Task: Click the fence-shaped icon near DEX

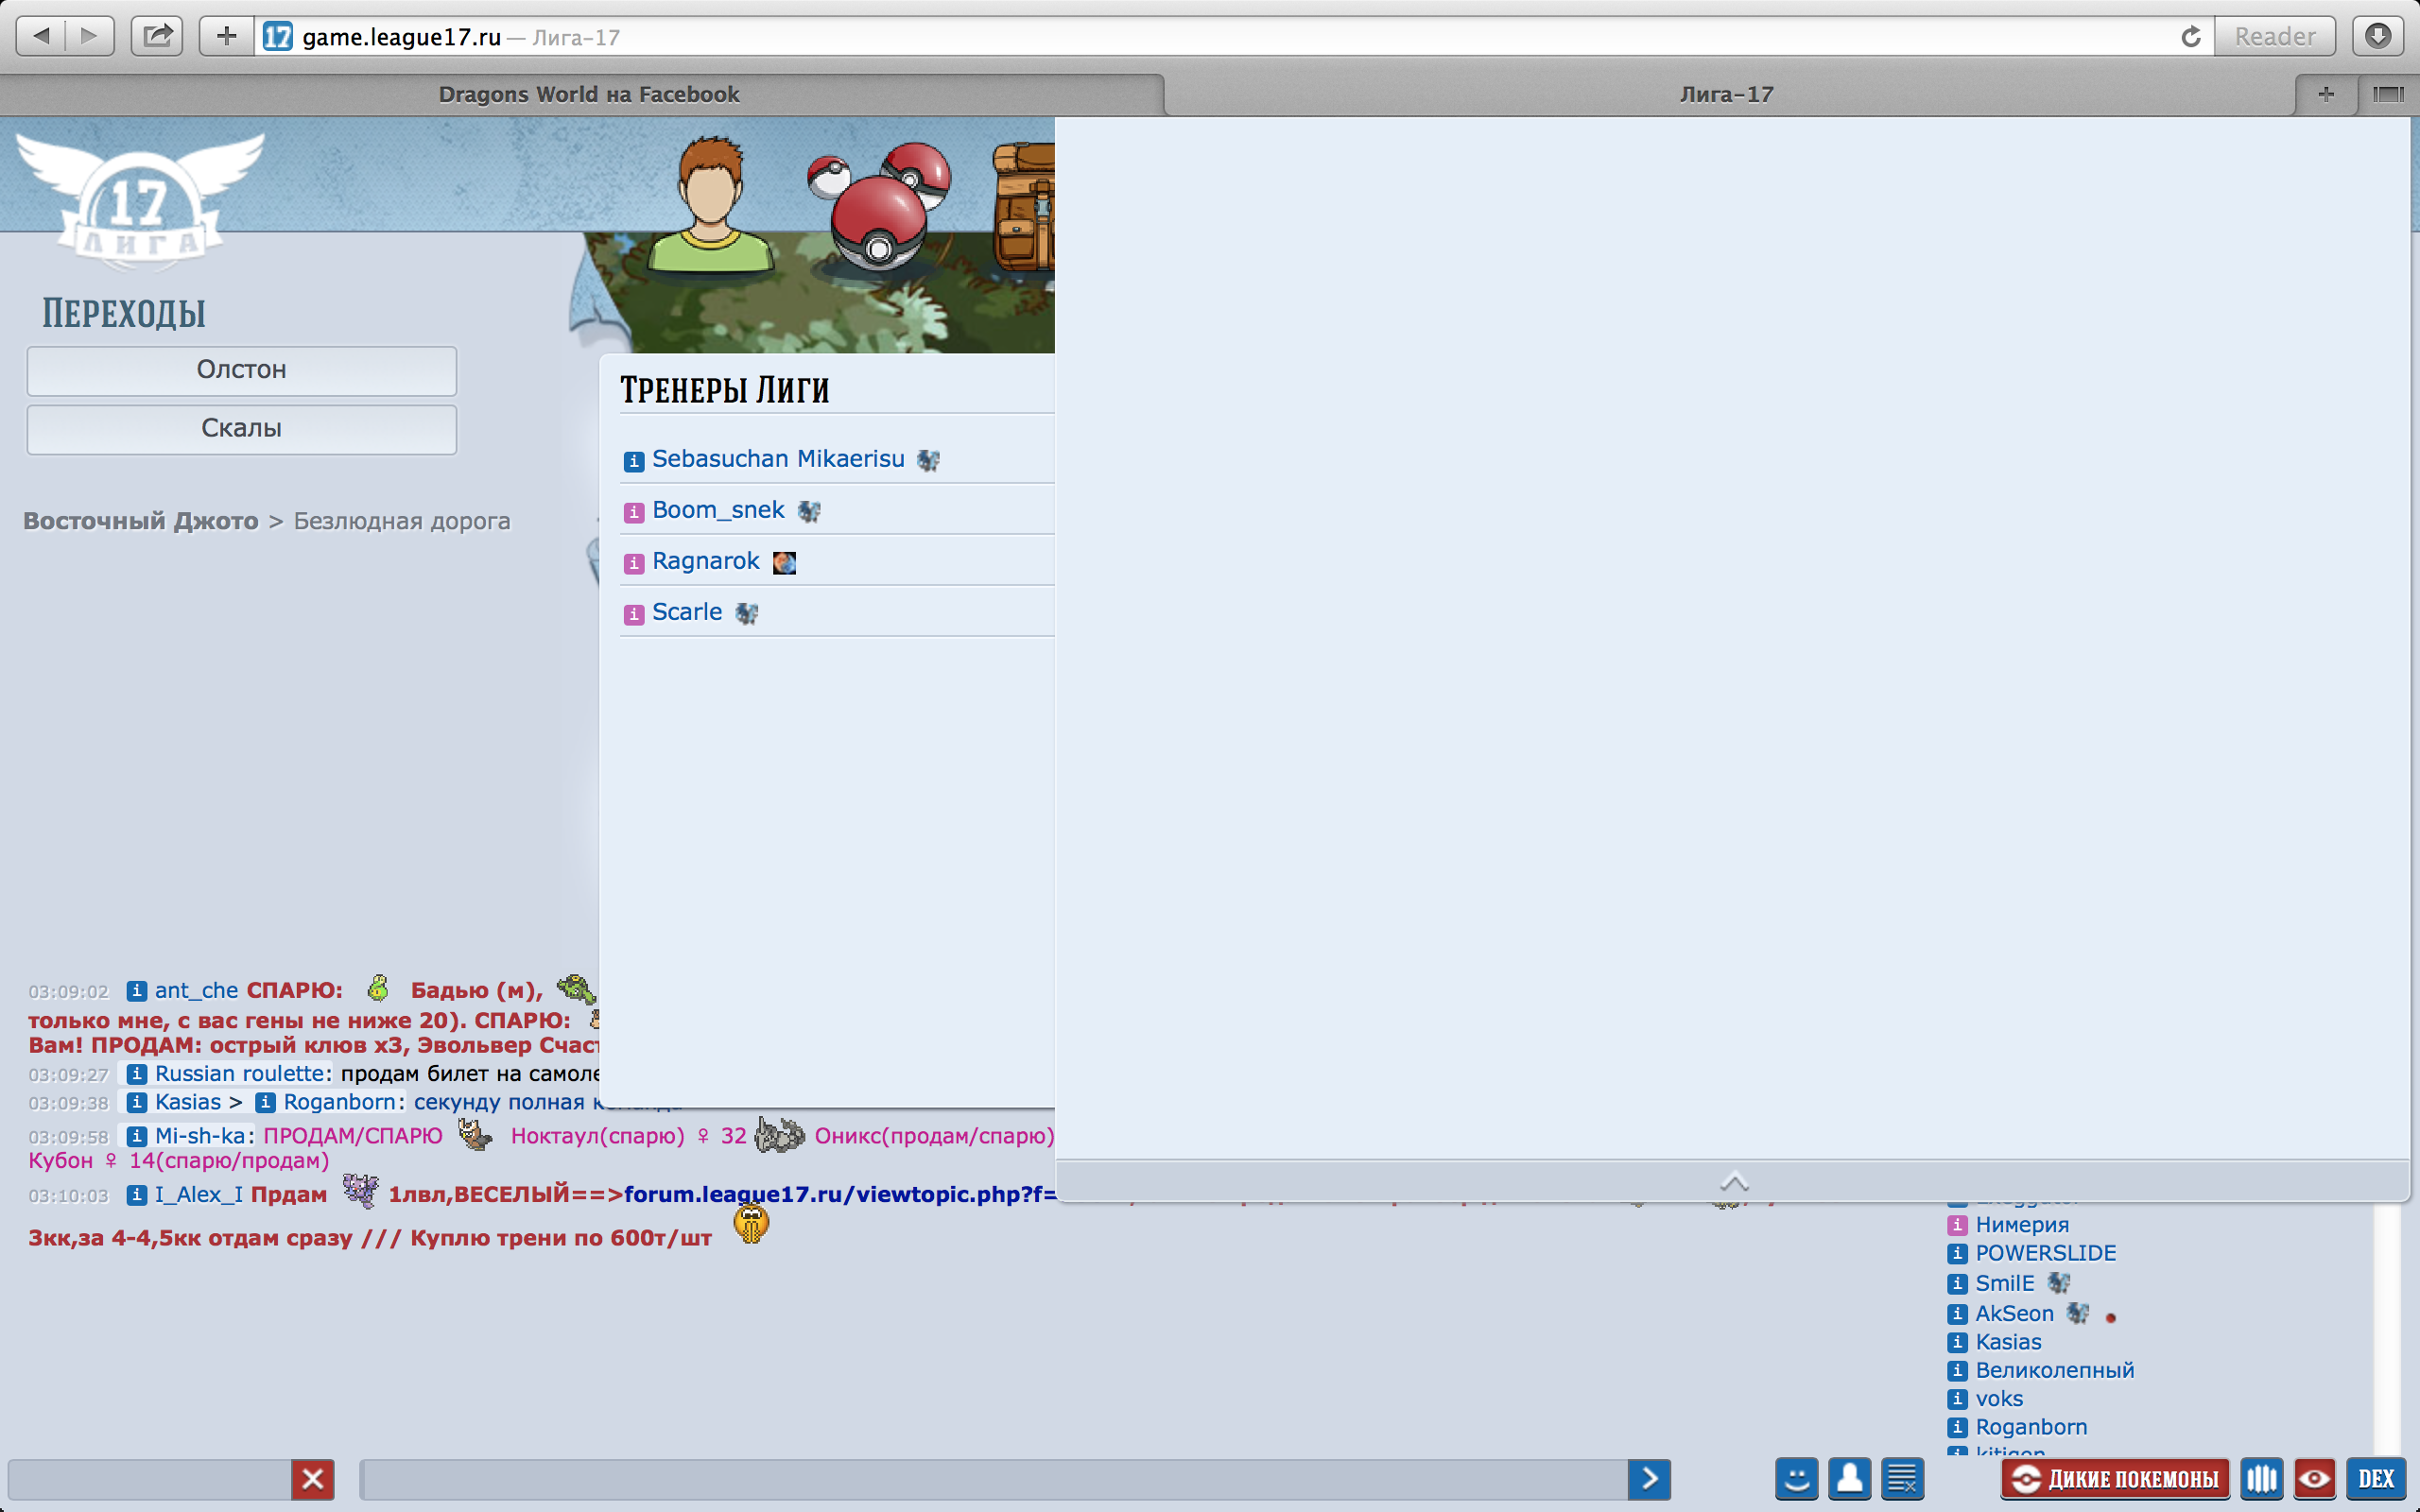Action: coord(2261,1478)
